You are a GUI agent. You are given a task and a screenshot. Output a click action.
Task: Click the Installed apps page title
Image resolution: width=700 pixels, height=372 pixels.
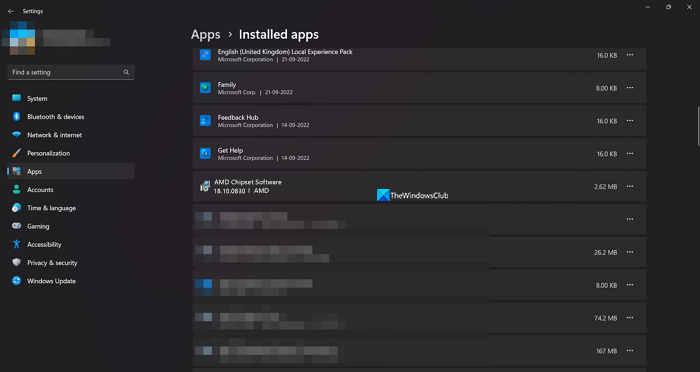279,34
